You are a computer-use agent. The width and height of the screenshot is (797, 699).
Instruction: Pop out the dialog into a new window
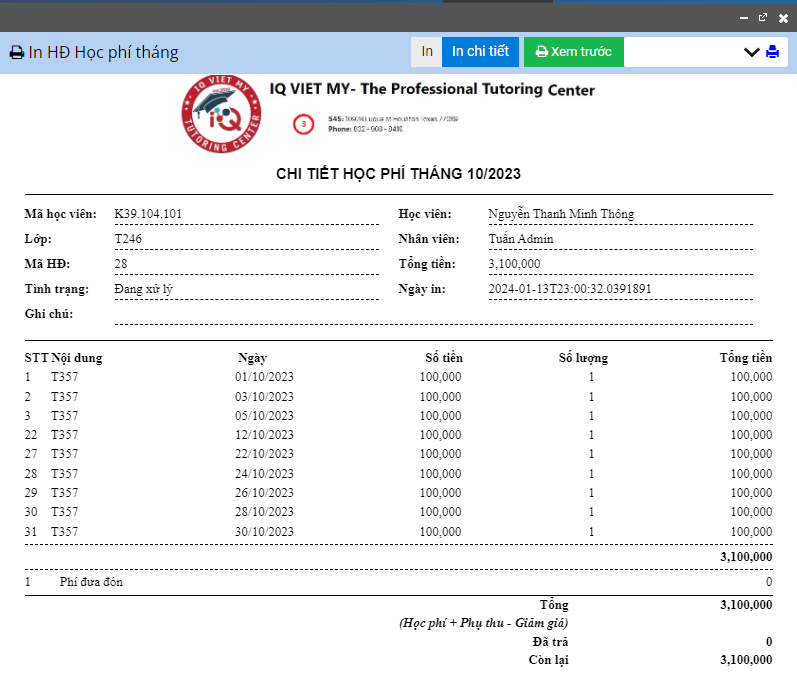[763, 17]
